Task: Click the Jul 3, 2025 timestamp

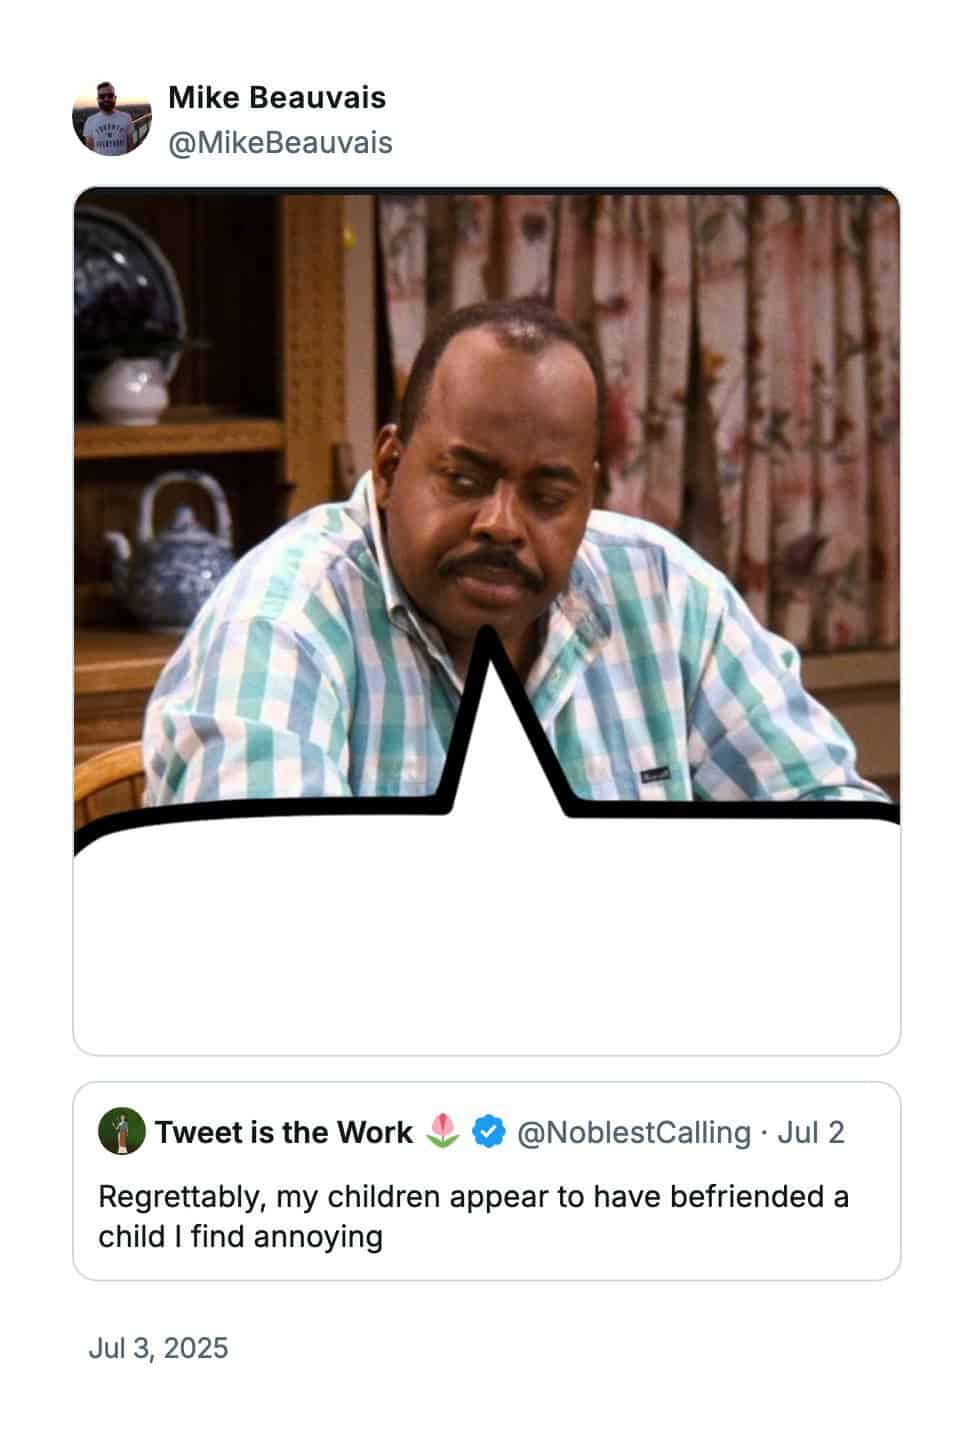Action: (x=158, y=1348)
